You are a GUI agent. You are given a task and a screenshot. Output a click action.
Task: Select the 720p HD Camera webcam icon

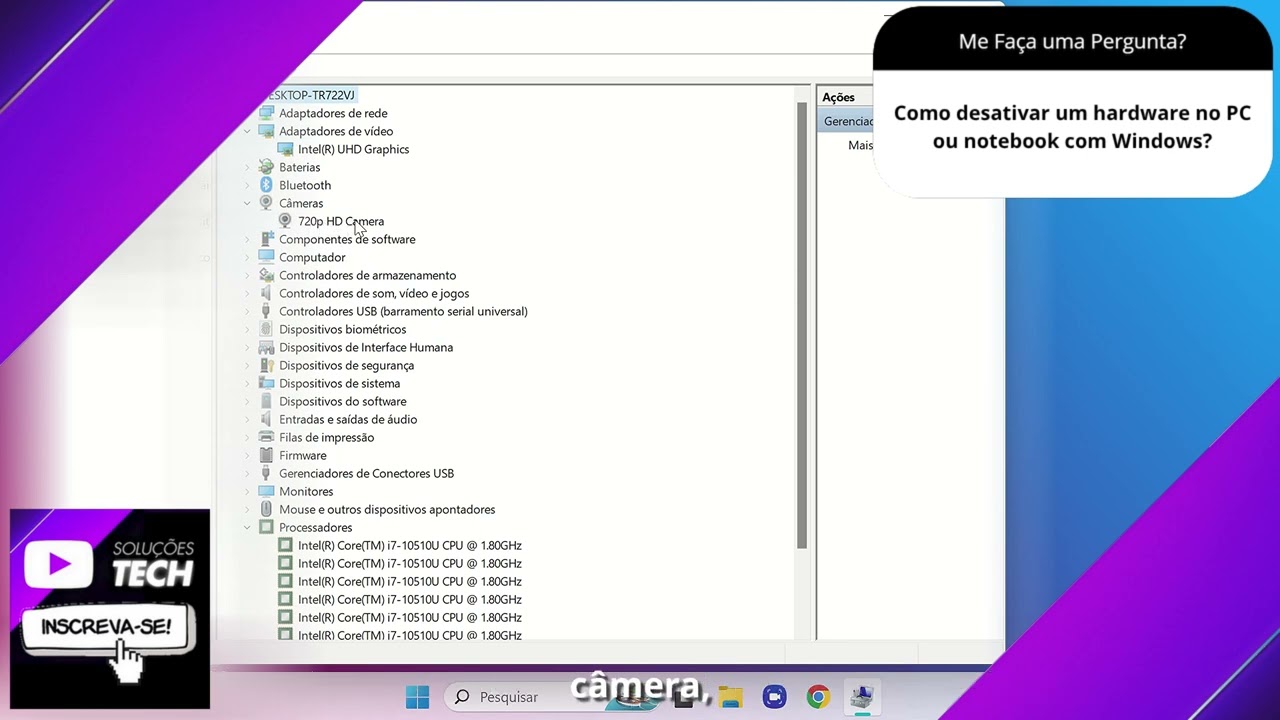point(285,221)
